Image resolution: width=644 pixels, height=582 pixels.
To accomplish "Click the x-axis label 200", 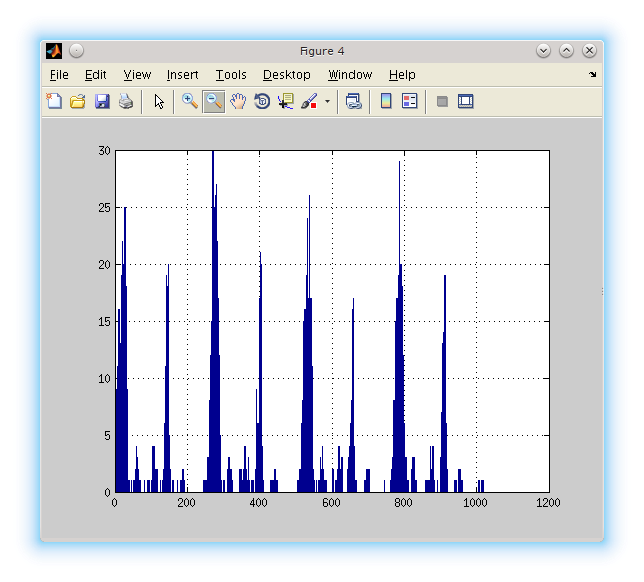I will tap(186, 503).
